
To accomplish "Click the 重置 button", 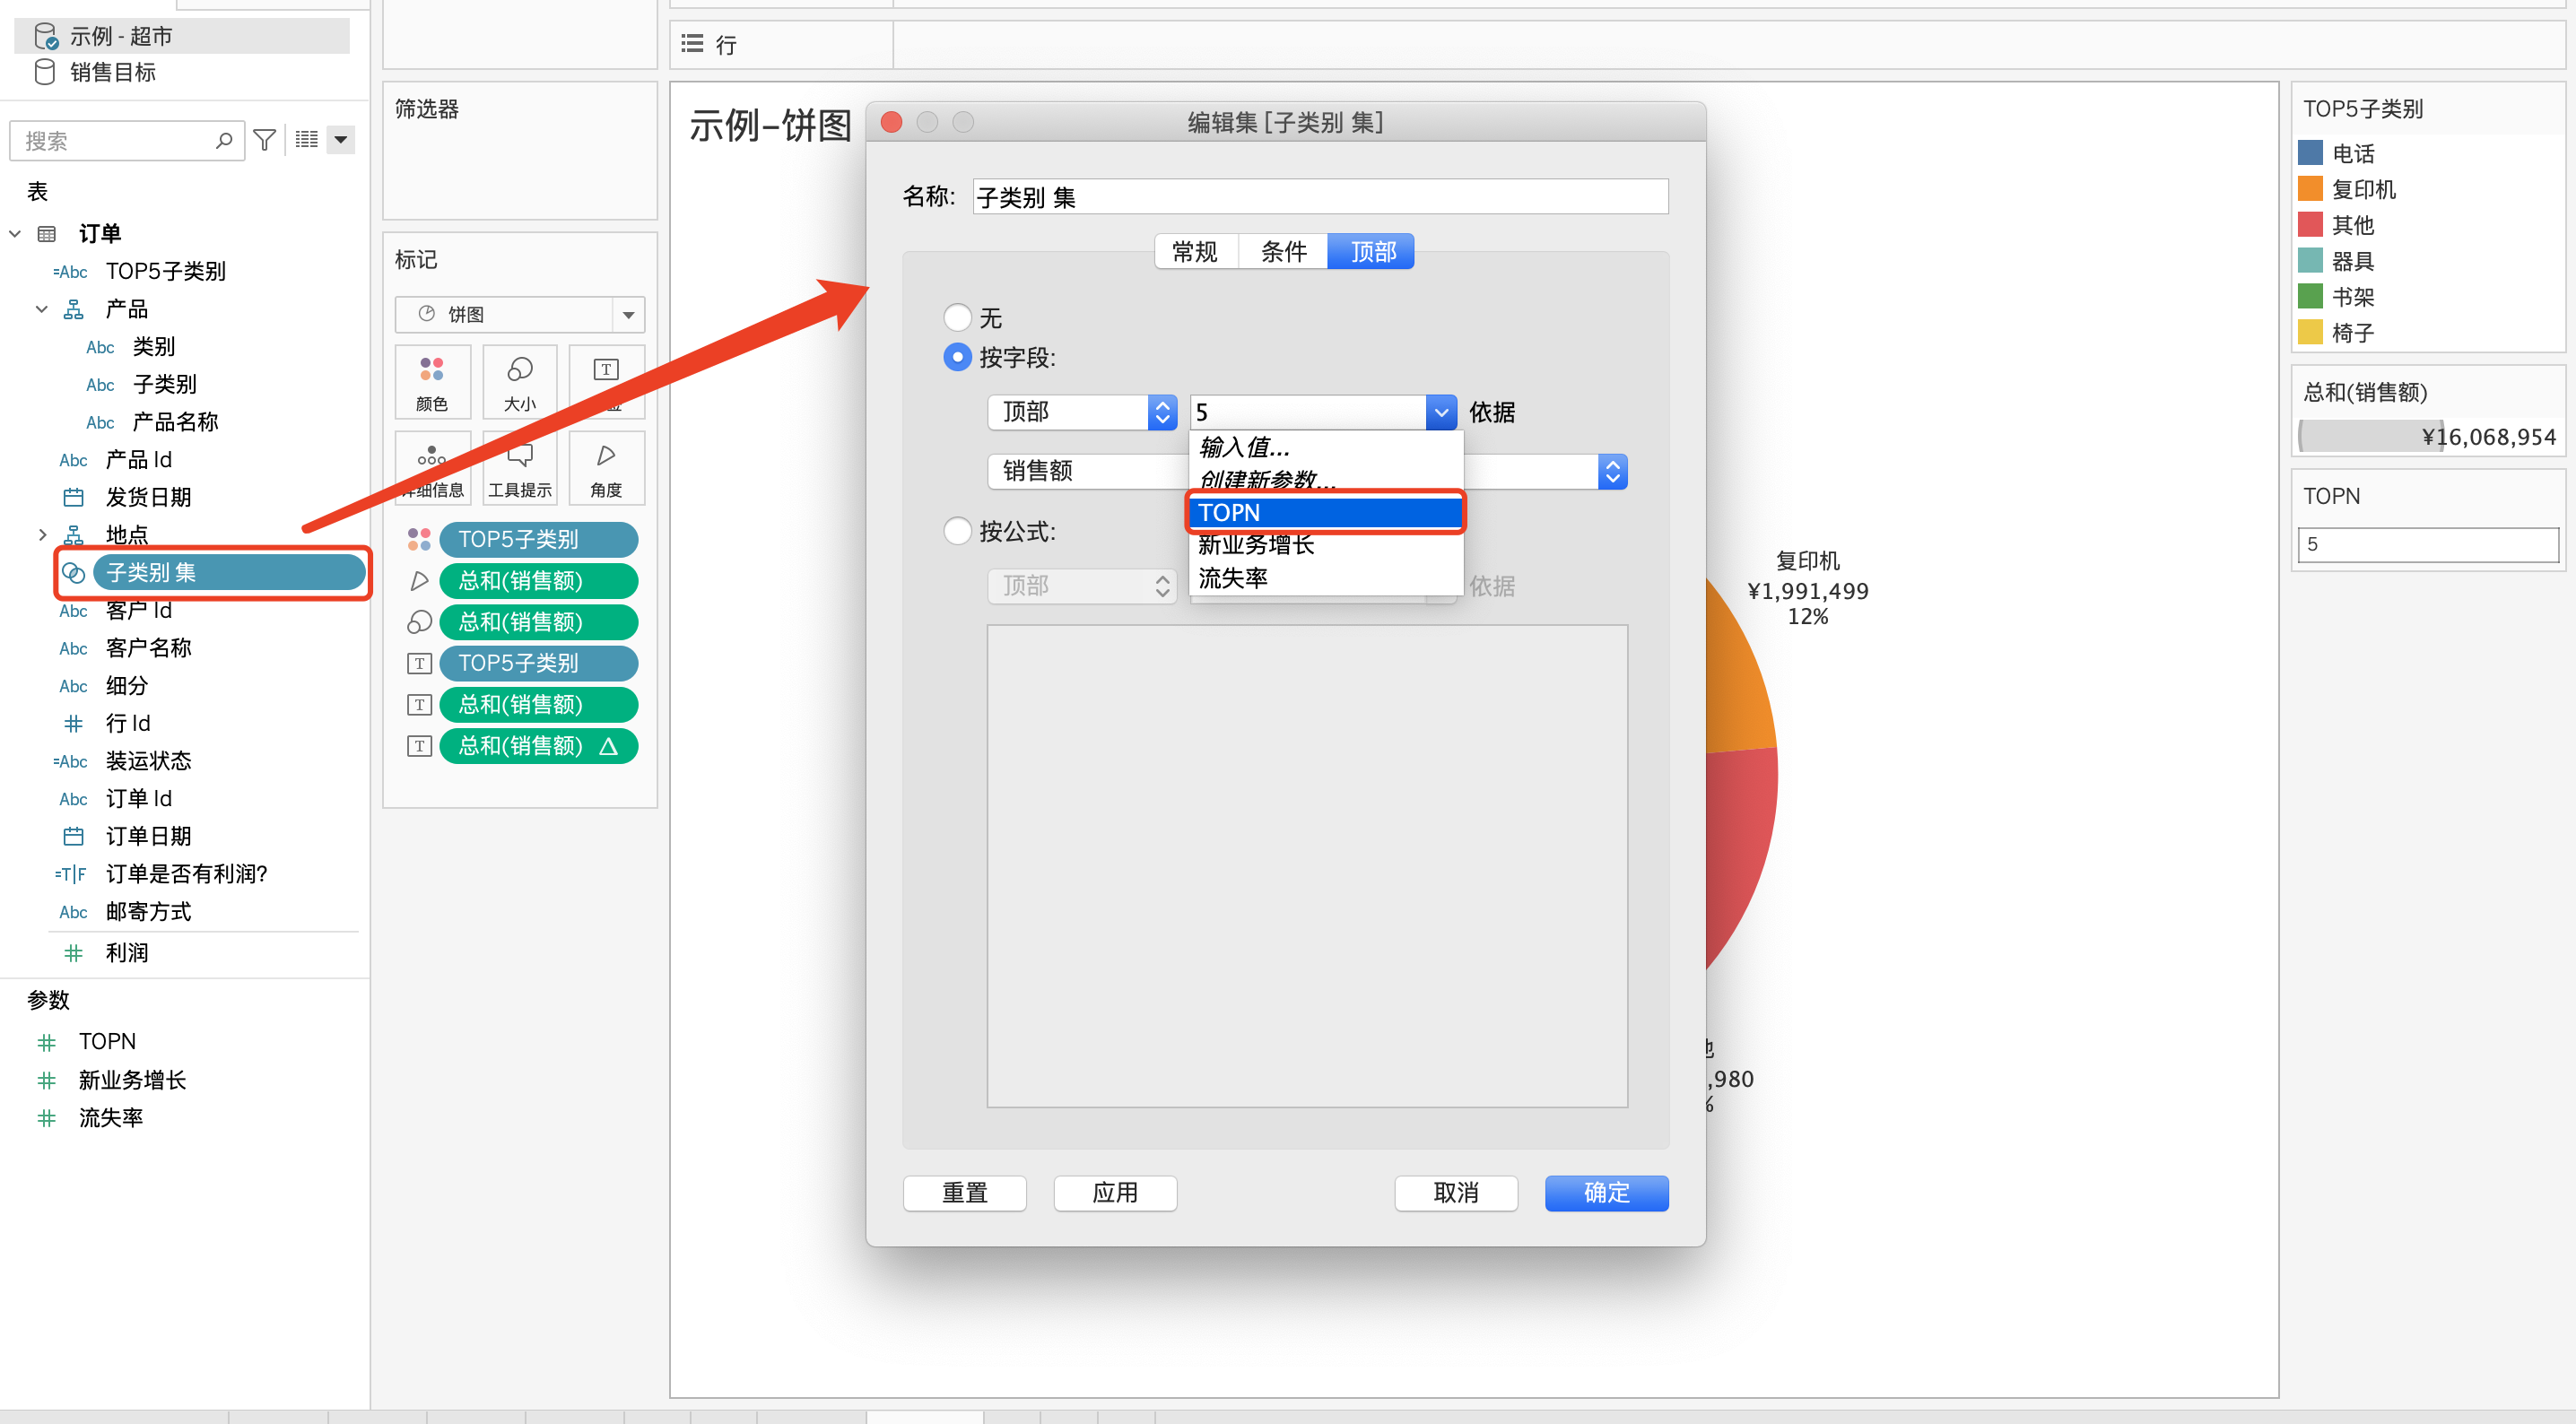I will (964, 1192).
